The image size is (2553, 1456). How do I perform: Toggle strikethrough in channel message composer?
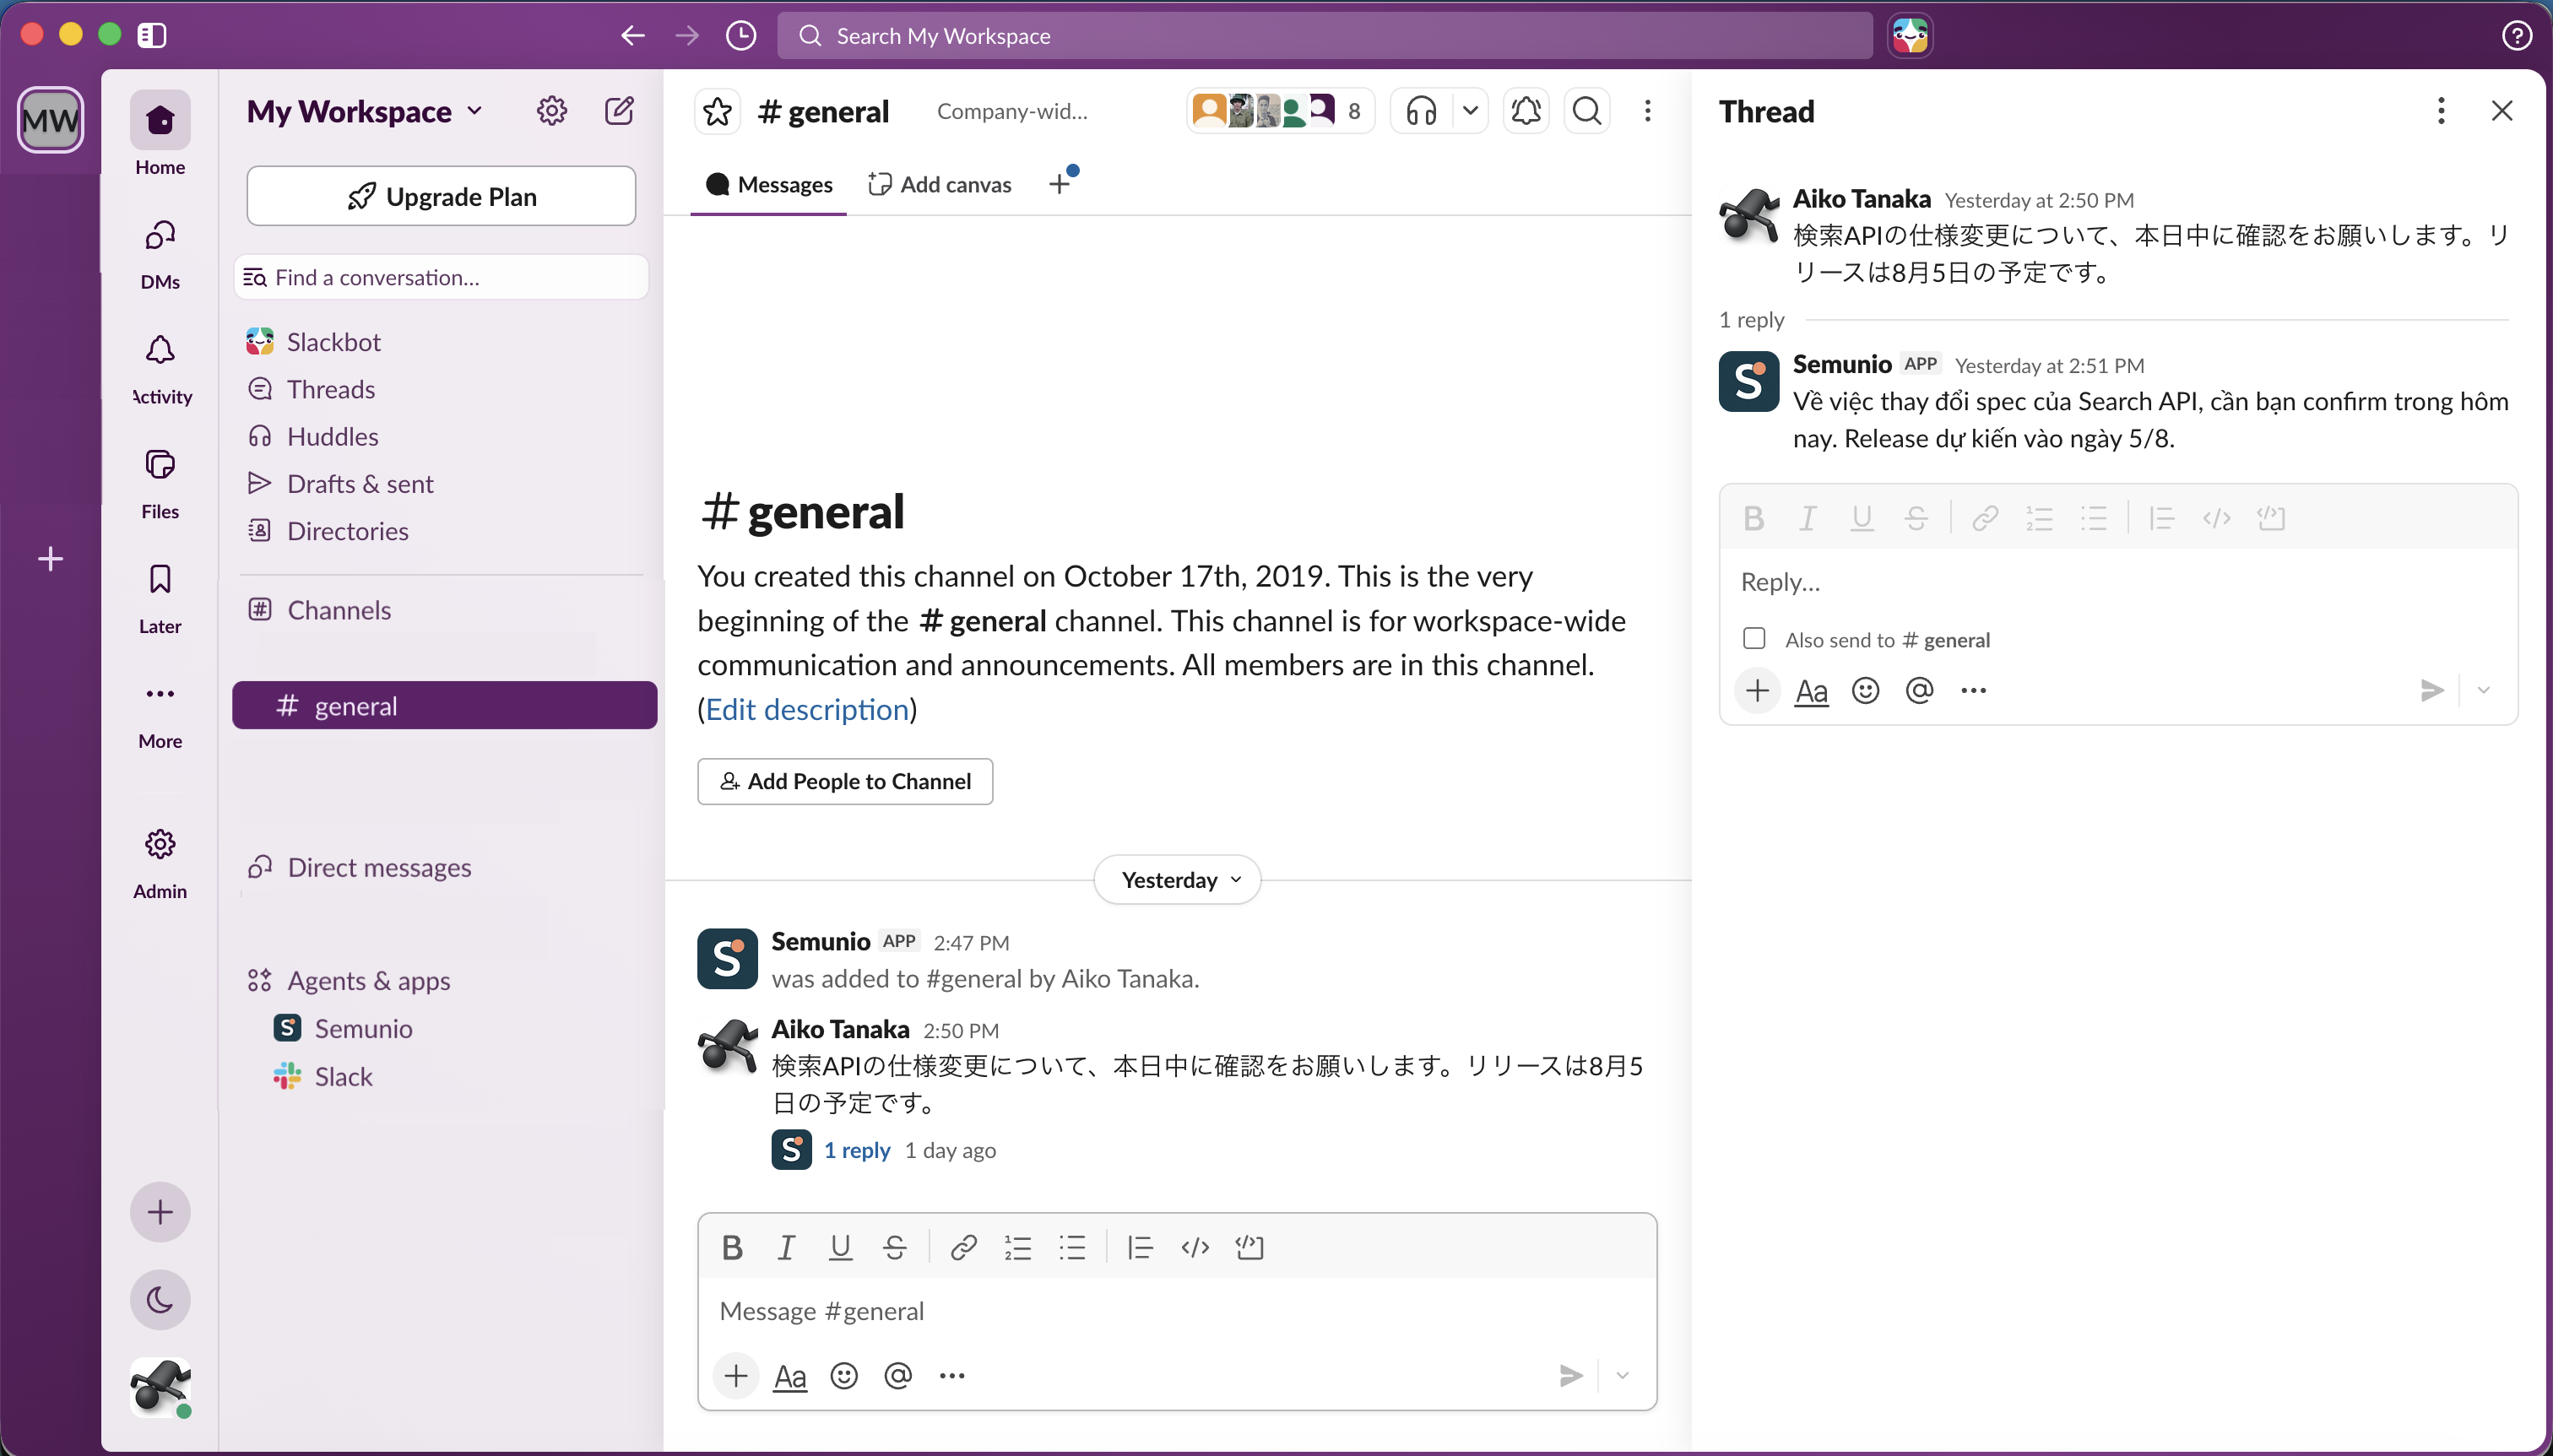tap(895, 1247)
